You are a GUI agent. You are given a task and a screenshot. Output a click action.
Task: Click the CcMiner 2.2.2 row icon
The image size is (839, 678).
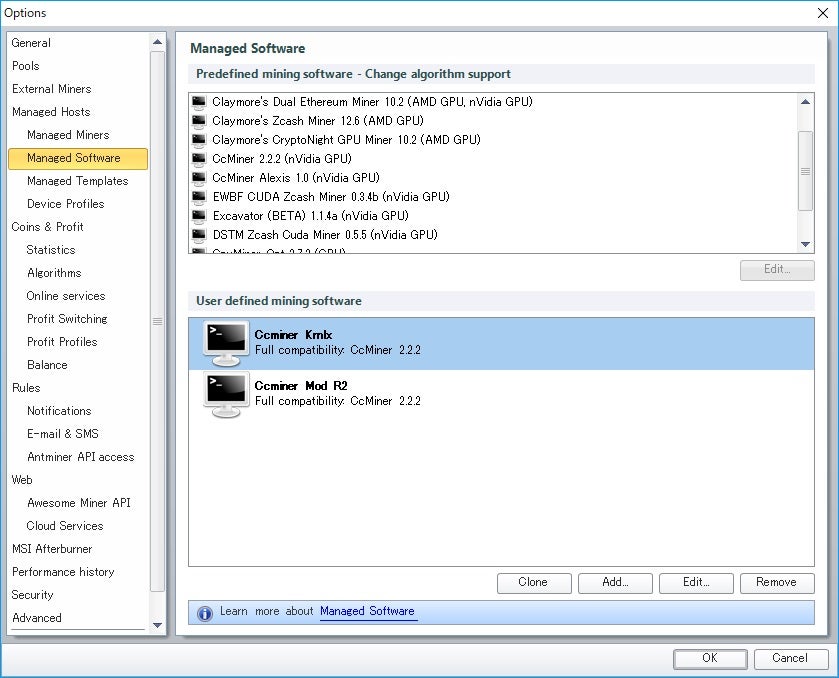pyautogui.click(x=199, y=159)
